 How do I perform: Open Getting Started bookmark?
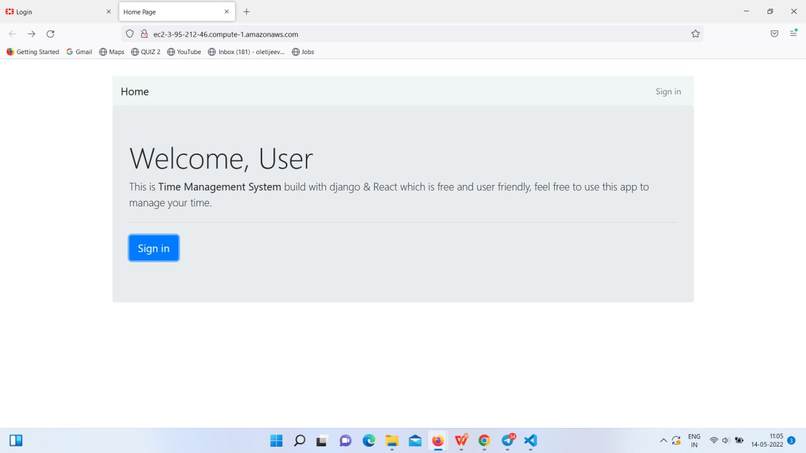tap(32, 52)
